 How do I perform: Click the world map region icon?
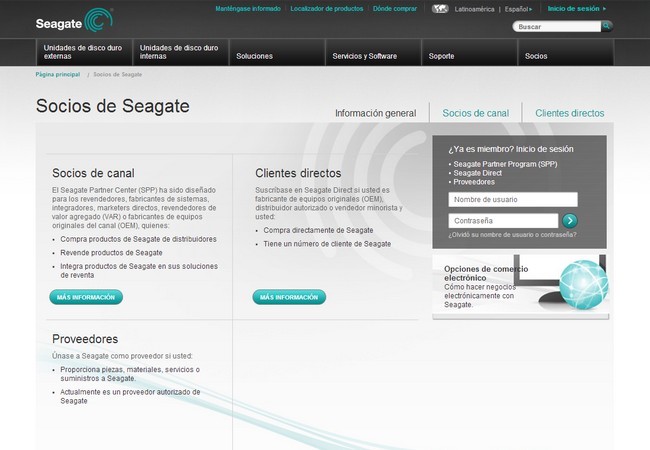tap(440, 9)
